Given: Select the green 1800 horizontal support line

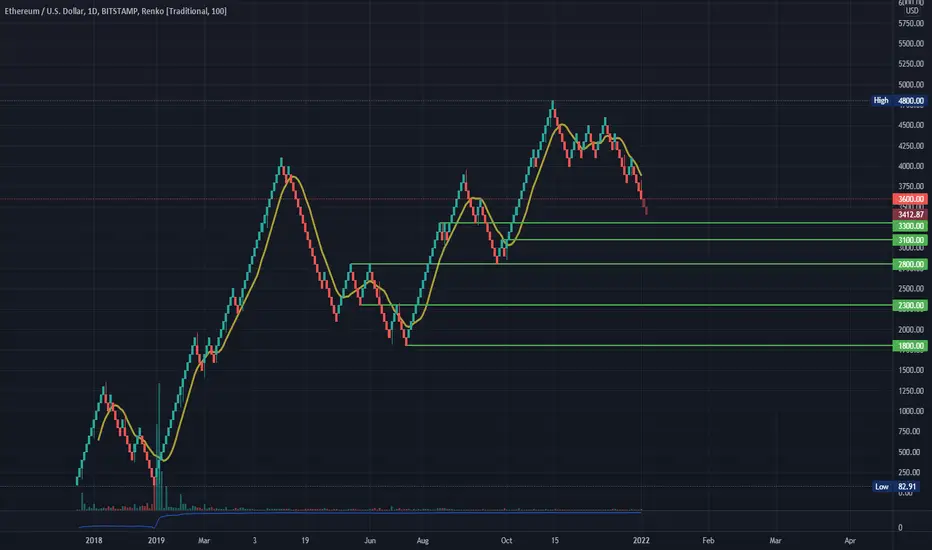Looking at the screenshot, I should [x=648, y=345].
